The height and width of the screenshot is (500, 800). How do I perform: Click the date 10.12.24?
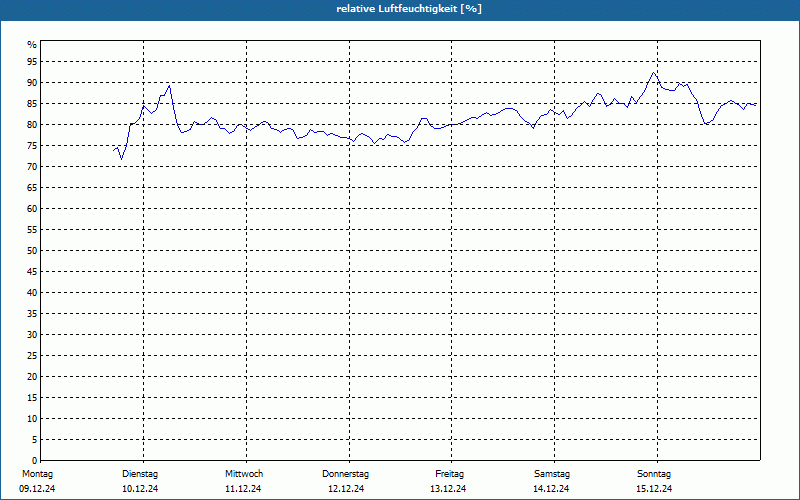point(140,489)
